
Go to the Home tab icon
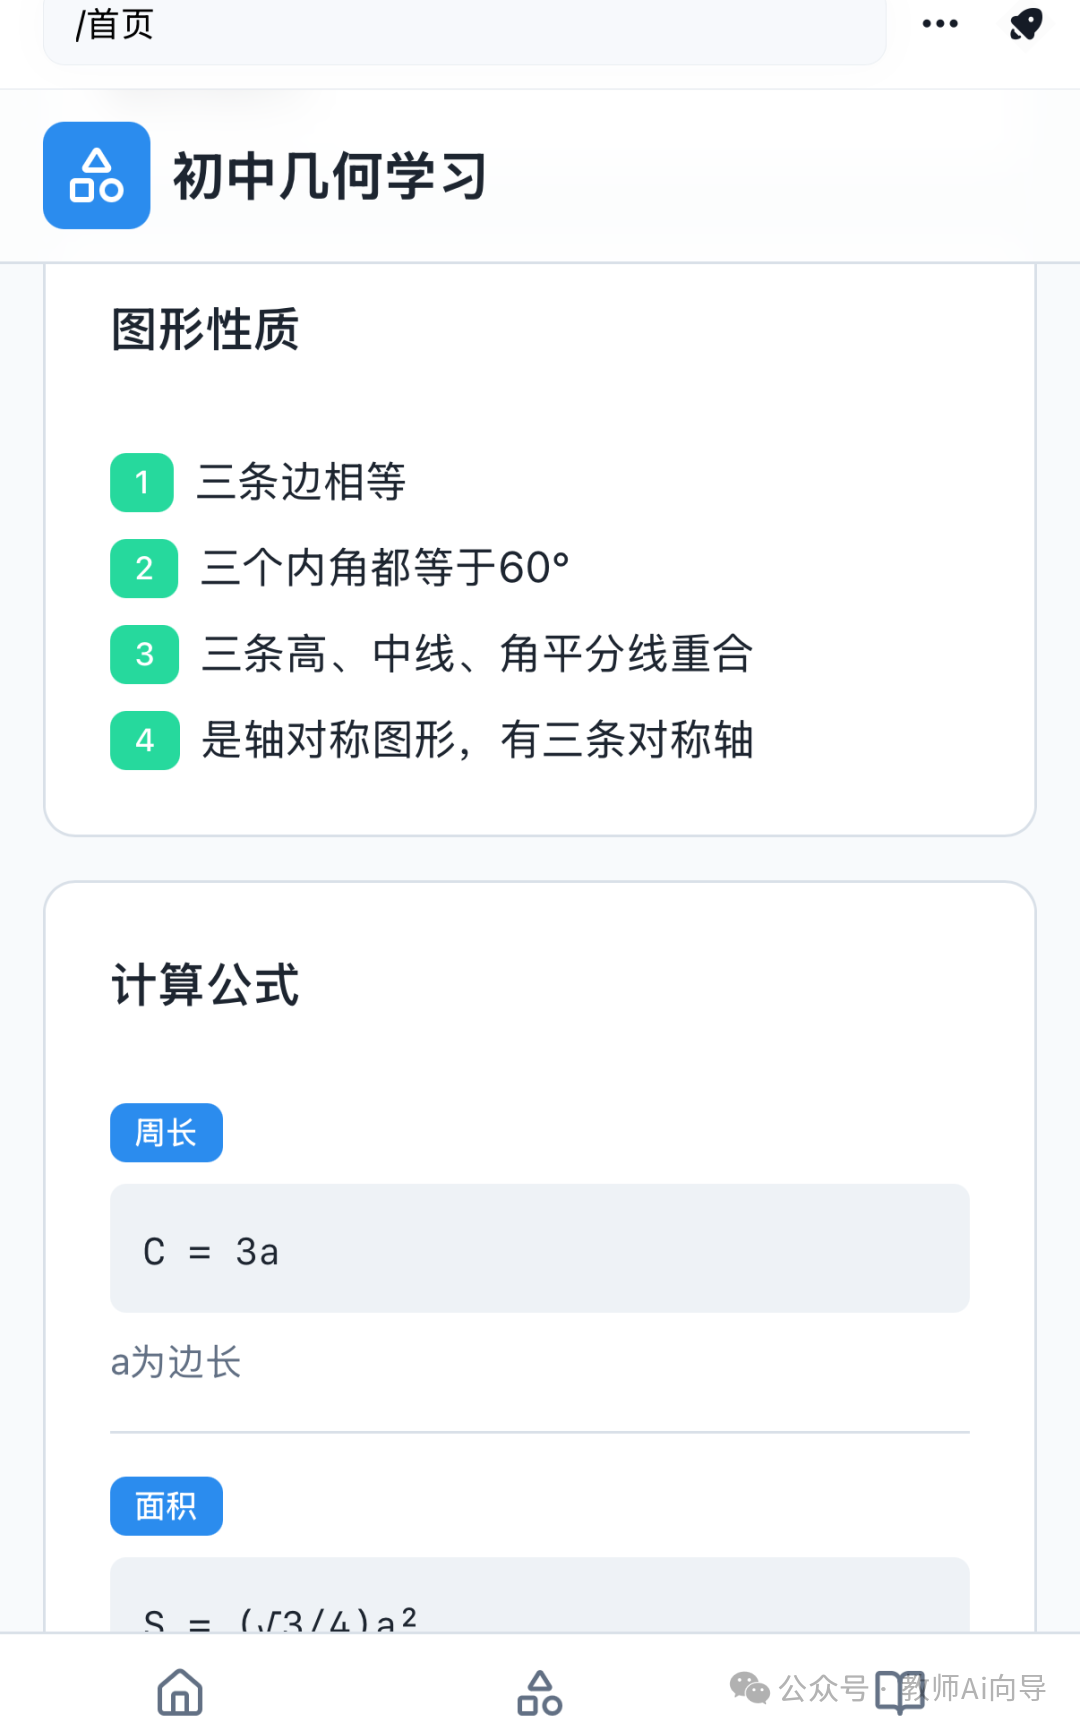tap(180, 1691)
